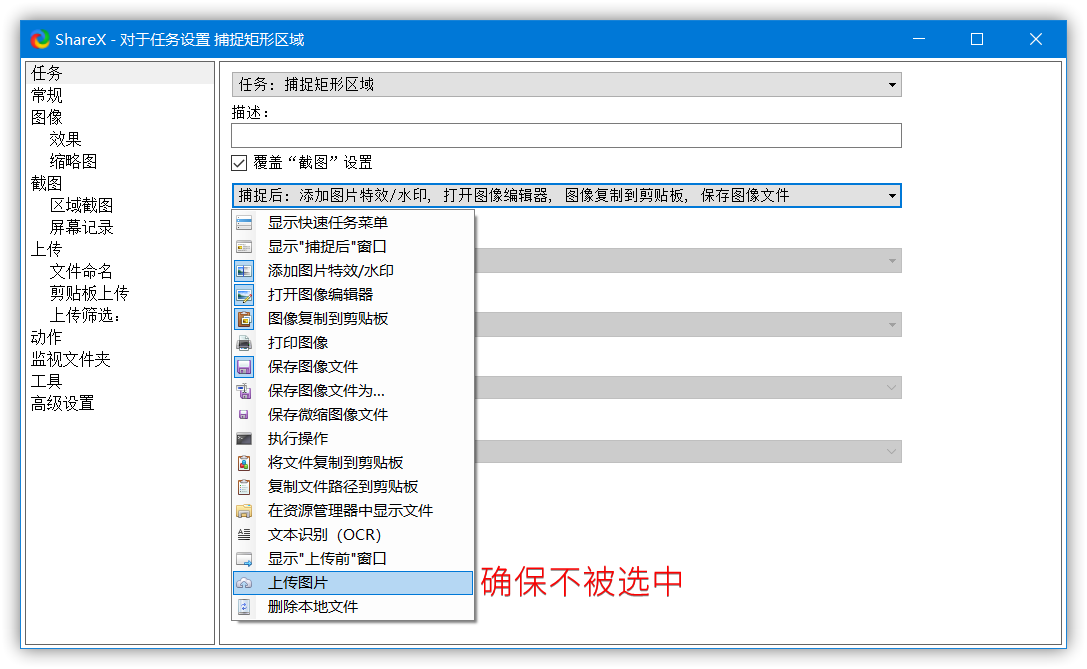Select the 保存微缩图像文件 thumbnail save icon
This screenshot has height=669, width=1087.
pos(244,414)
